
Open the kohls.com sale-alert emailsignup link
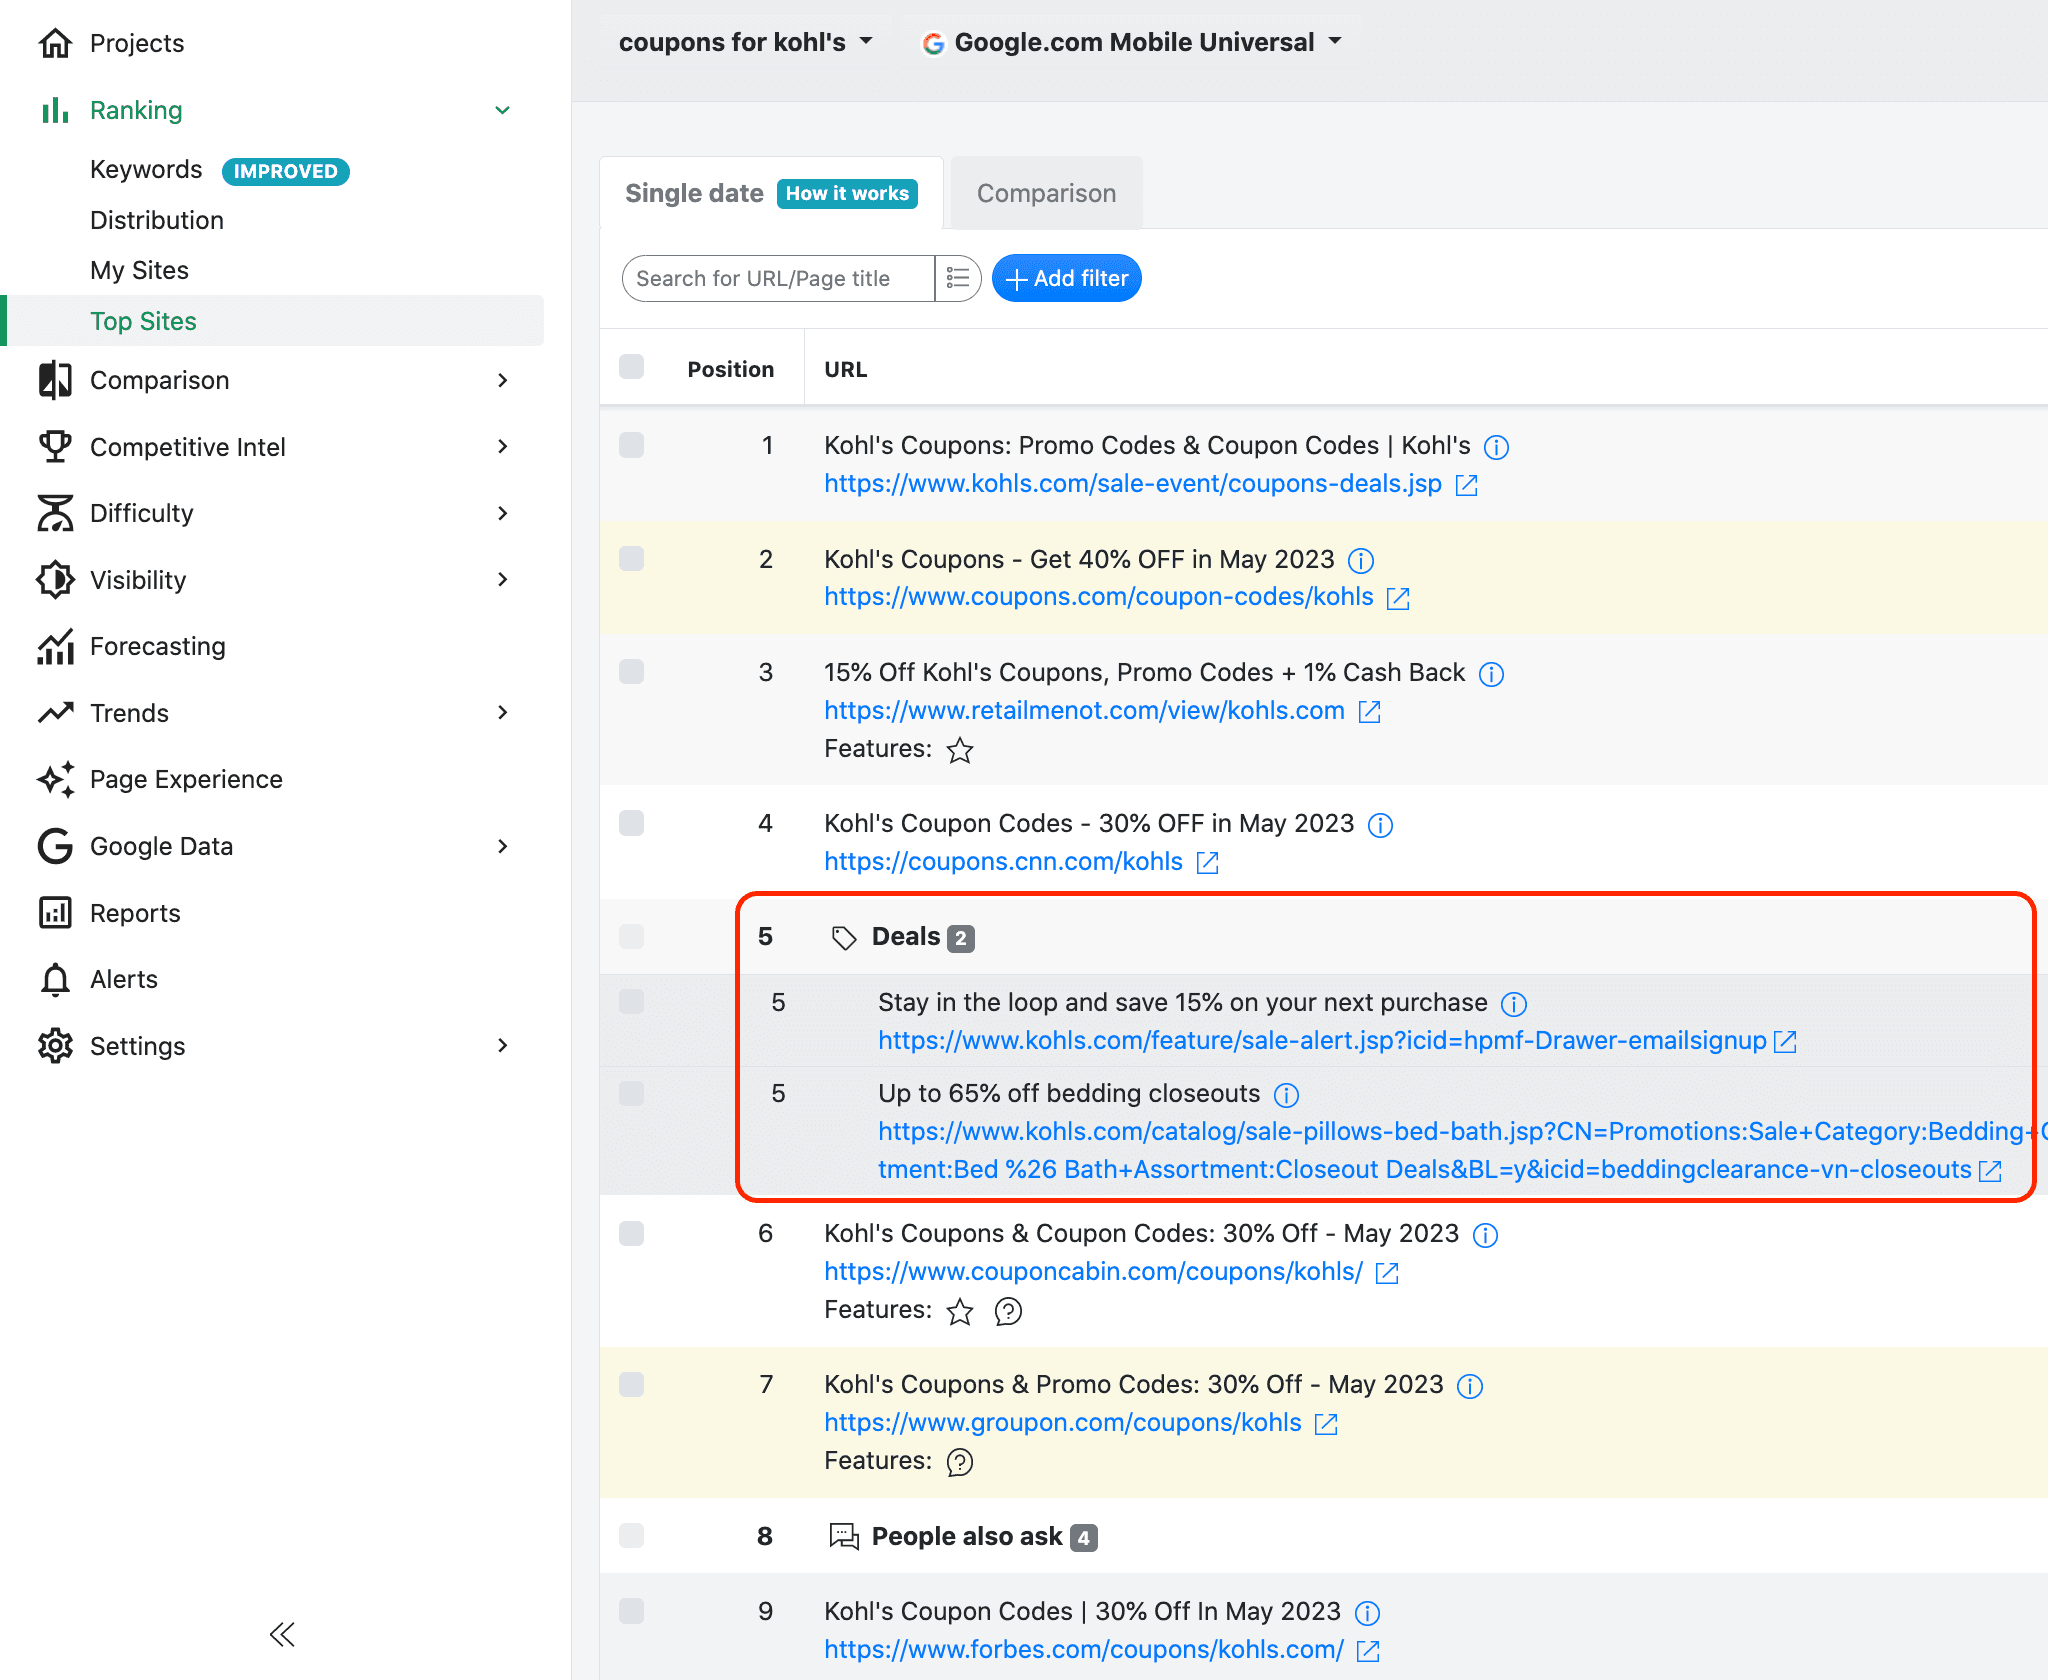1322,1041
